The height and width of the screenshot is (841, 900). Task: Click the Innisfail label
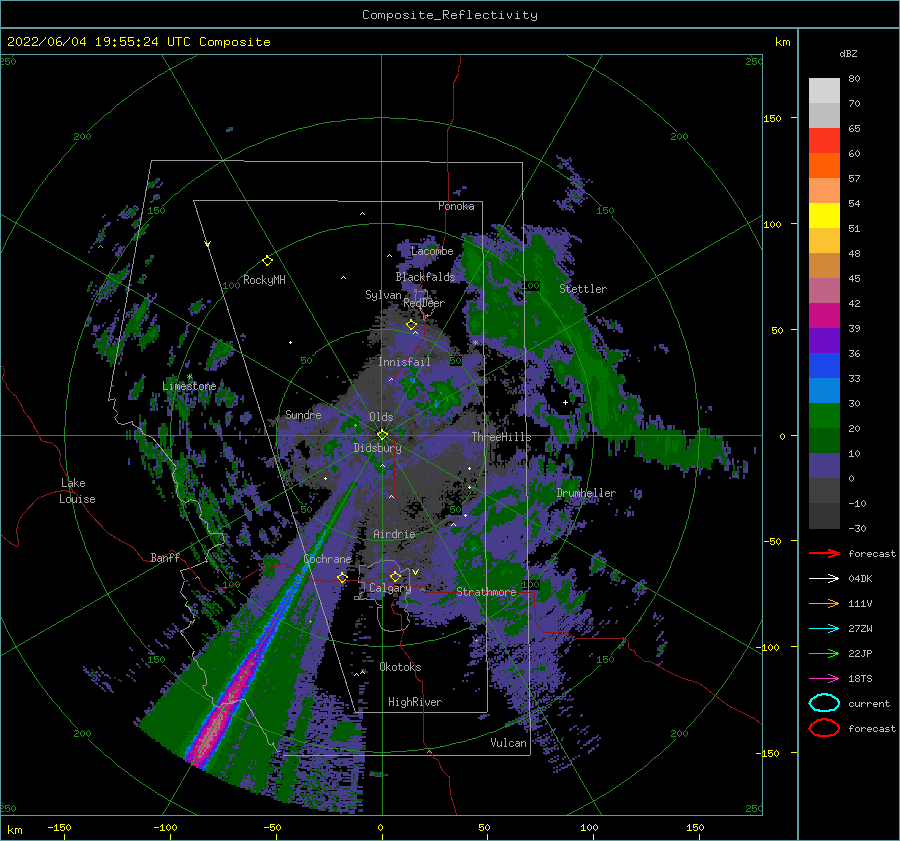click(404, 362)
